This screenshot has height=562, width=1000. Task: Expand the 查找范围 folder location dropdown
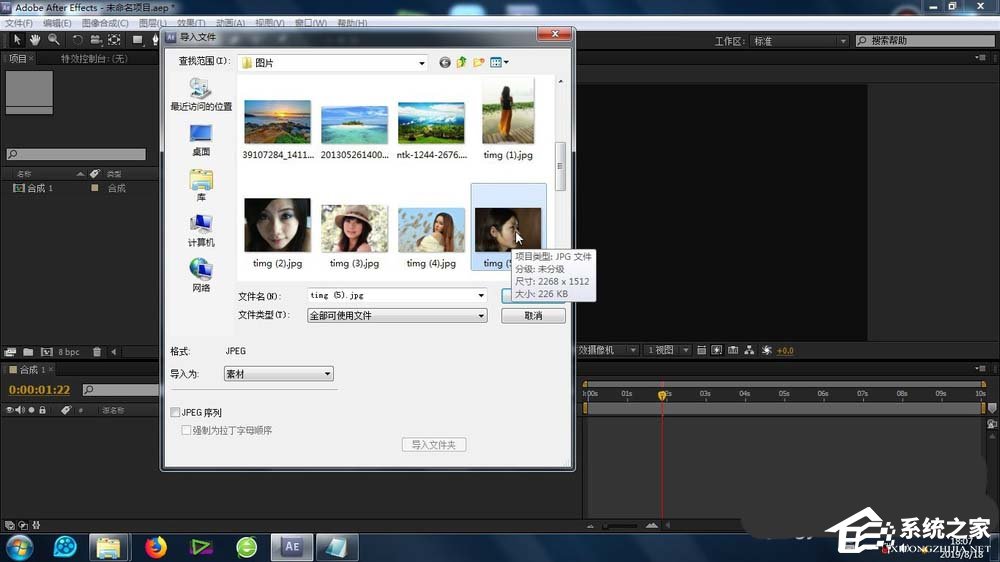(x=334, y=62)
